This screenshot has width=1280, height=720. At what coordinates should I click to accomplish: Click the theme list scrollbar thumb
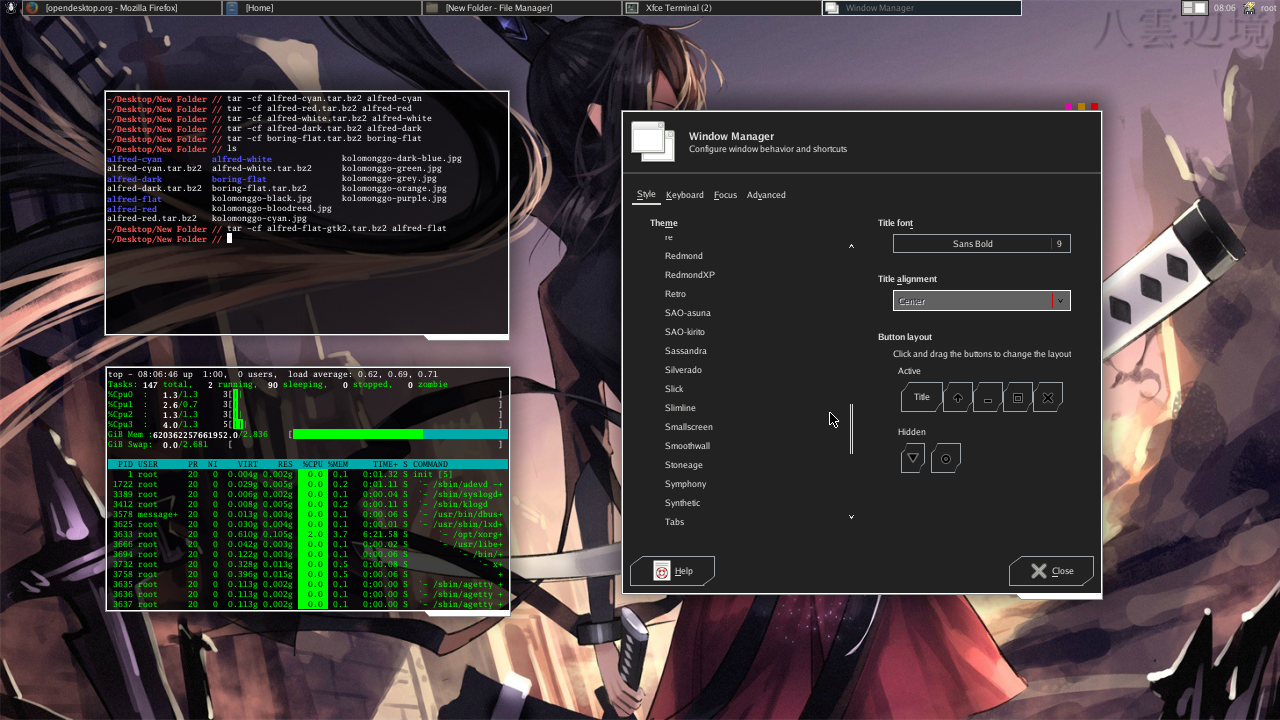pyautogui.click(x=852, y=429)
